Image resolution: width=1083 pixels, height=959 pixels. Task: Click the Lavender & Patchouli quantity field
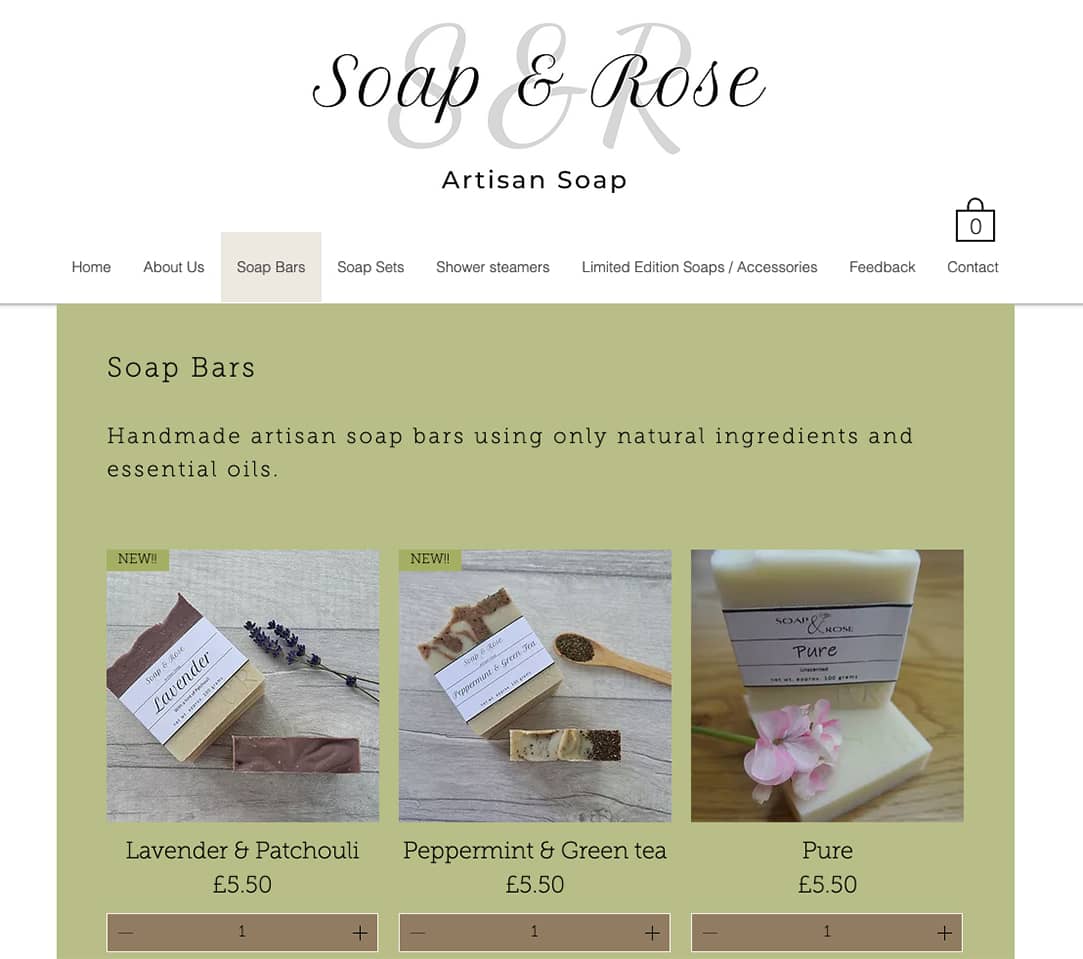tap(242, 933)
